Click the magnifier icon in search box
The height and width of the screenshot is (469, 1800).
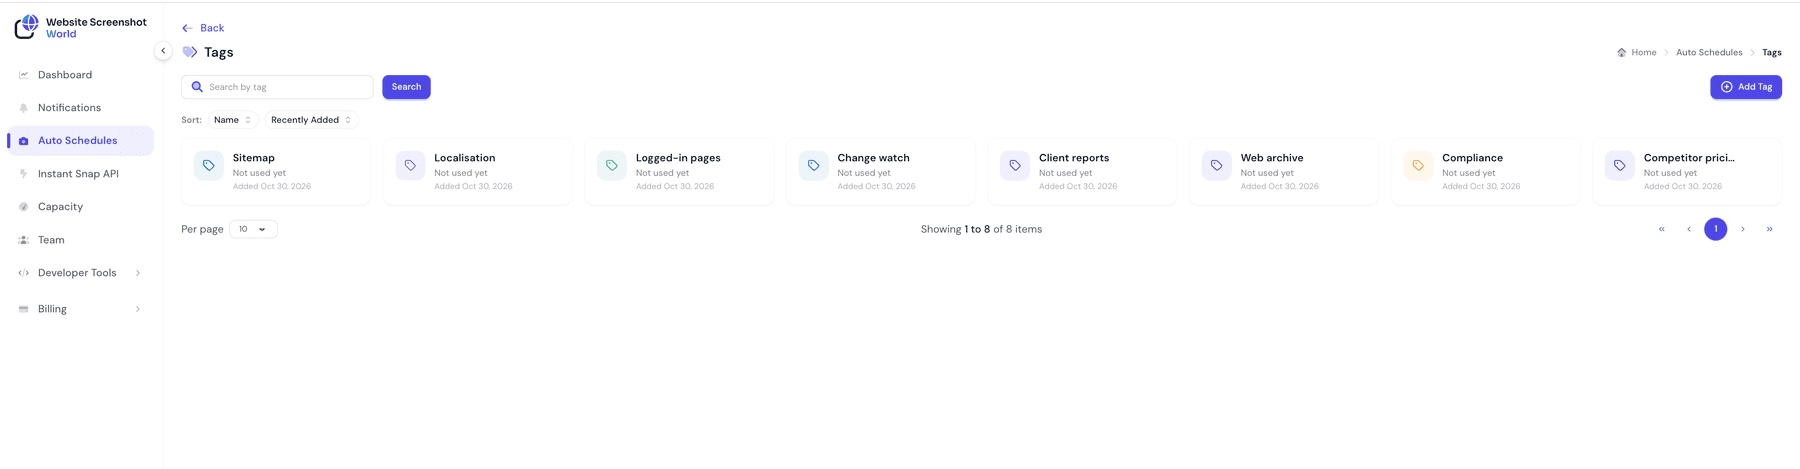tap(197, 87)
